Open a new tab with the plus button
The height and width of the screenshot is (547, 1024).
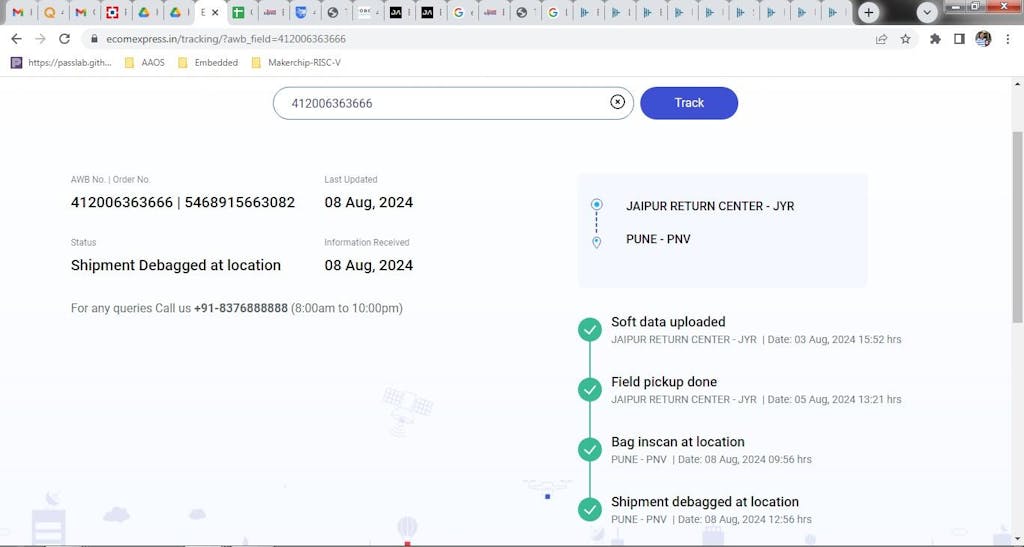pyautogui.click(x=869, y=12)
